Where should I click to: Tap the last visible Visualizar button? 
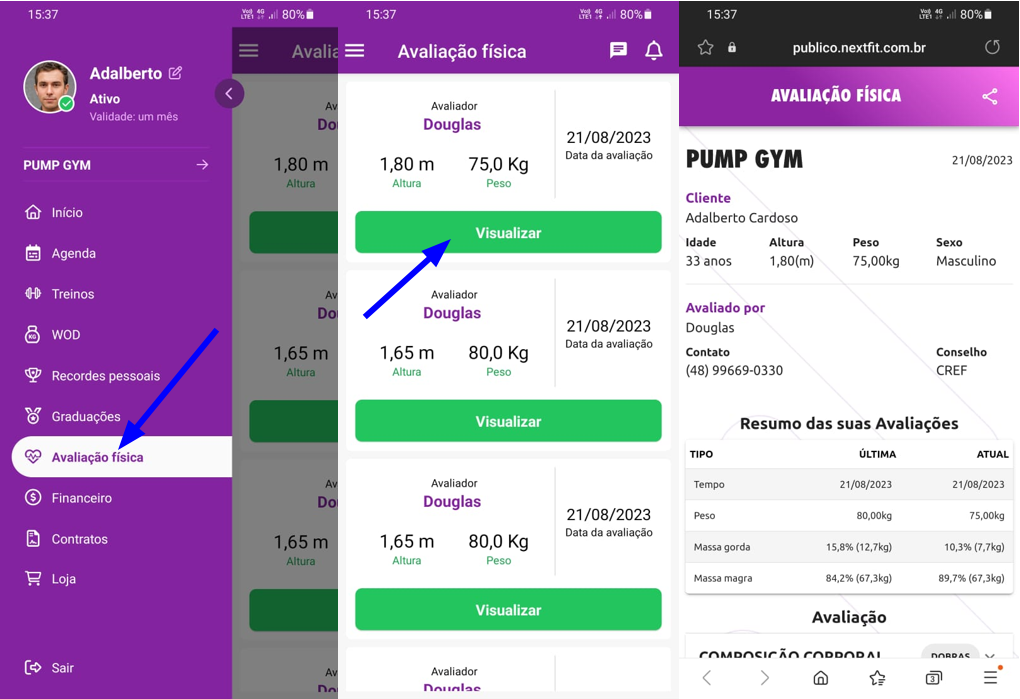pyautogui.click(x=508, y=609)
